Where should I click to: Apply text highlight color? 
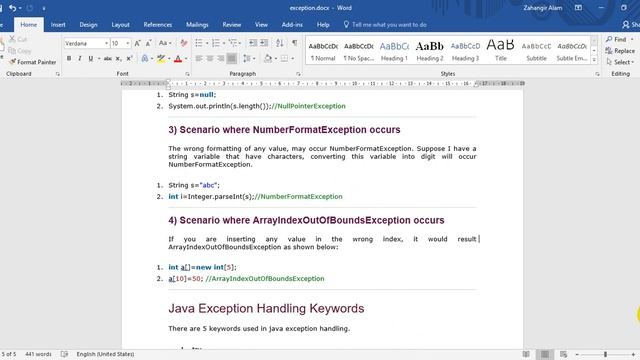click(x=161, y=59)
